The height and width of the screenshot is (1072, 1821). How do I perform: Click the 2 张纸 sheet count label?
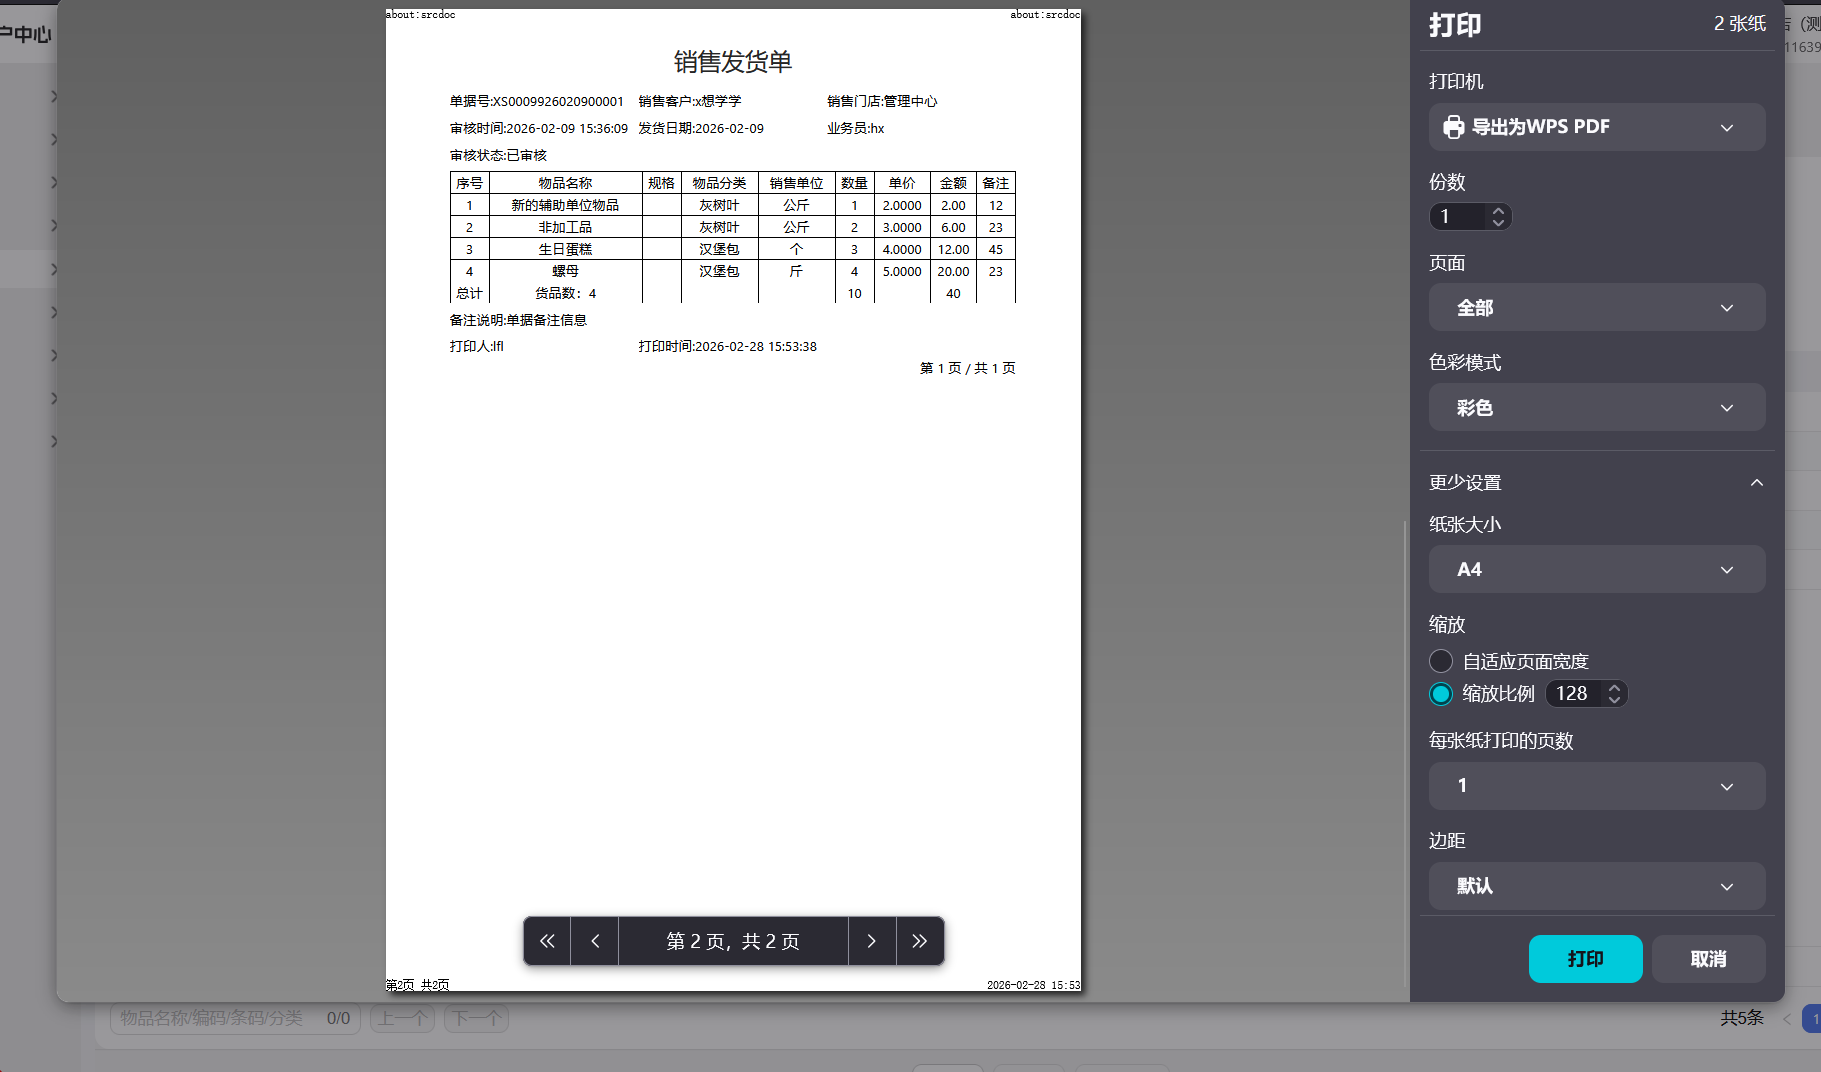pos(1740,23)
